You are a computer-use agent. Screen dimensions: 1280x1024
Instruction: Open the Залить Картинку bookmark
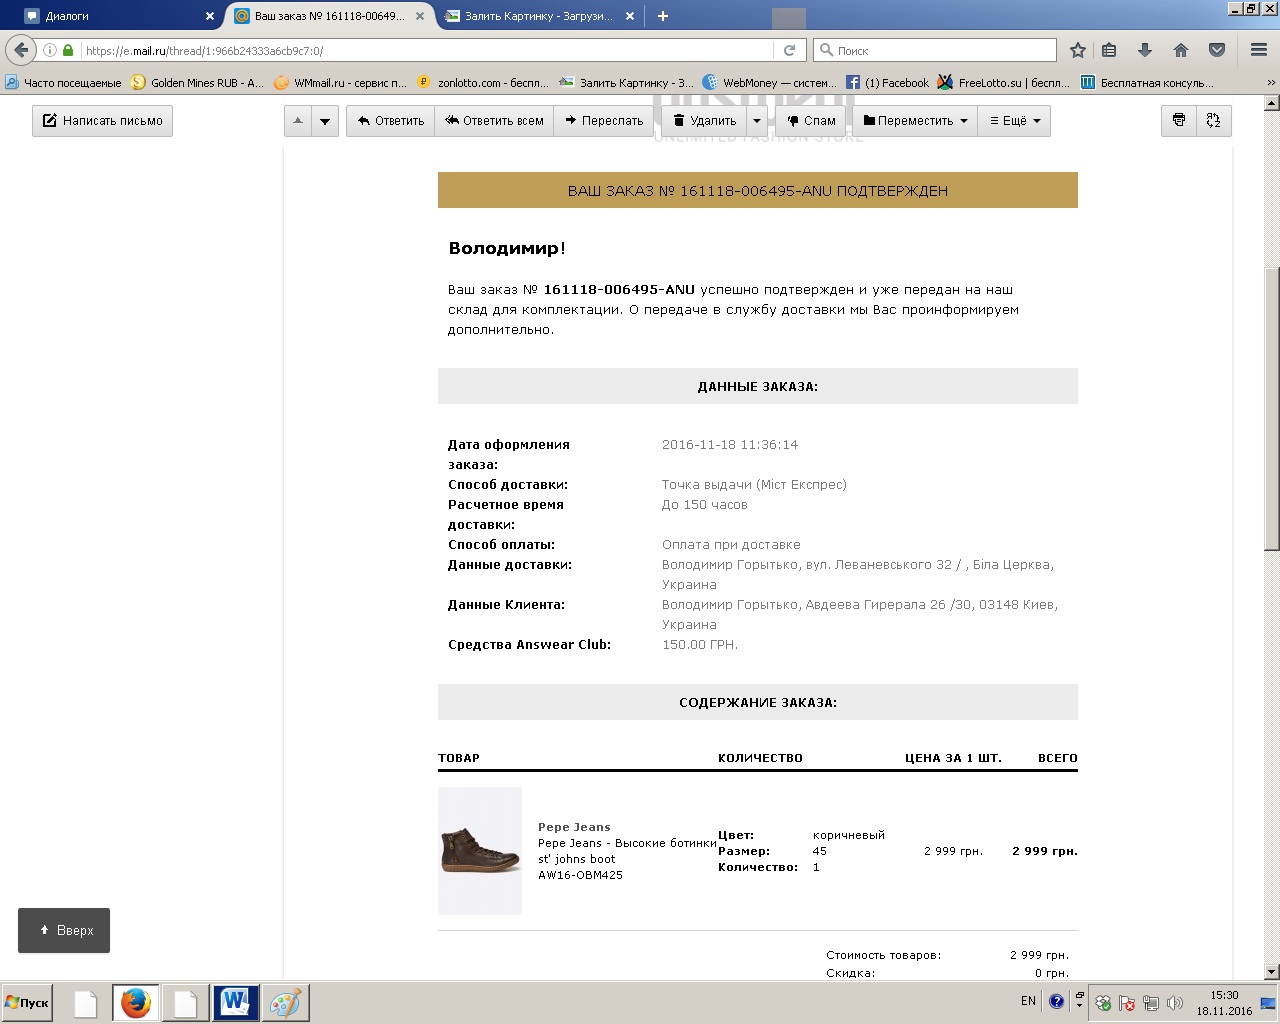627,83
